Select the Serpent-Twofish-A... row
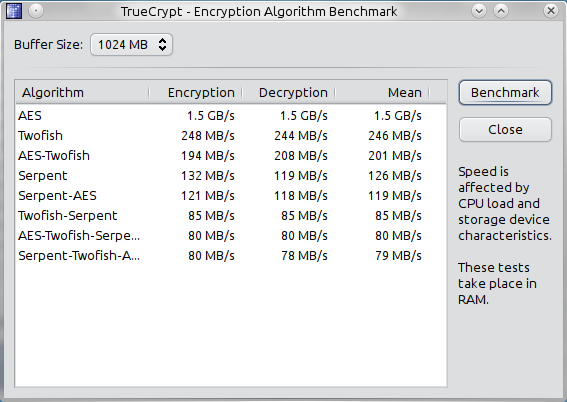The height and width of the screenshot is (402, 567). pyautogui.click(x=231, y=256)
